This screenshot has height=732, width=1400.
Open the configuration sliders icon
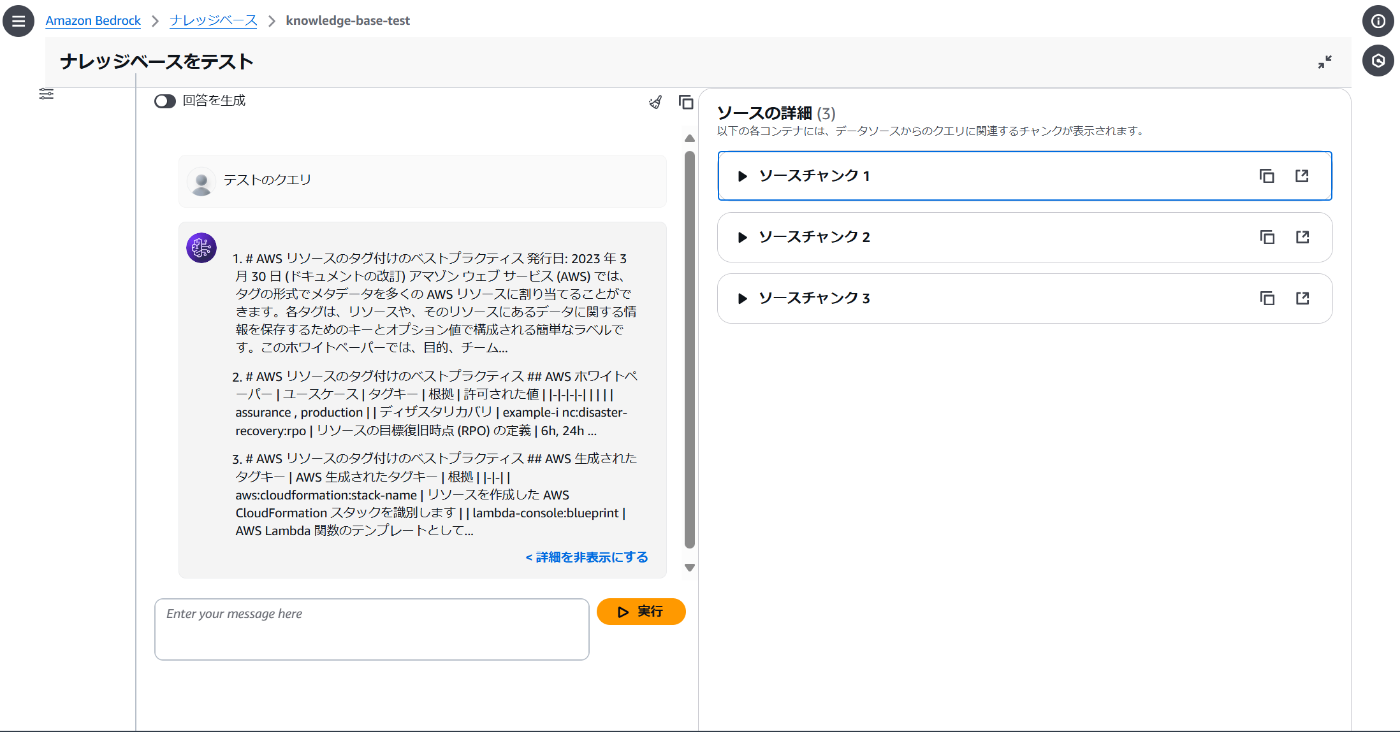click(47, 93)
